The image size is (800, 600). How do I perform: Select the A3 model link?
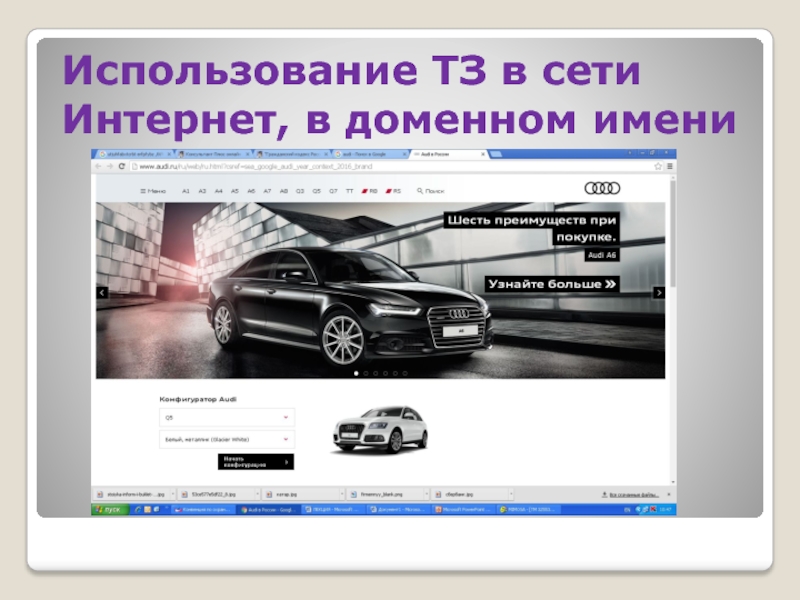pyautogui.click(x=202, y=191)
